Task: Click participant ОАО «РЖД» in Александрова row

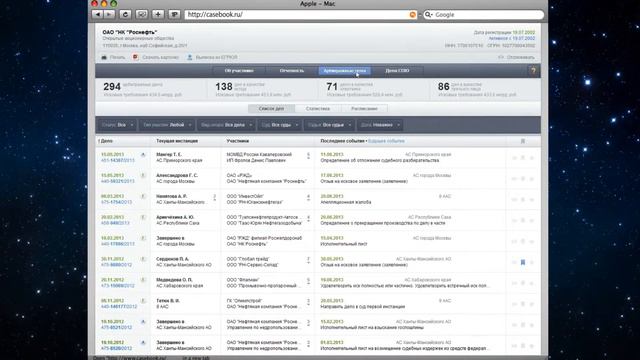Action: tap(239, 176)
